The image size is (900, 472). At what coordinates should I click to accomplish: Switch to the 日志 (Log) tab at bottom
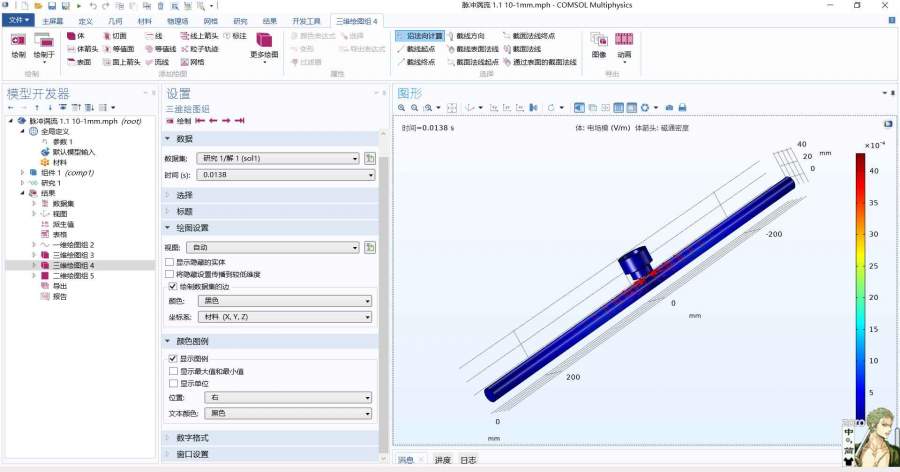pyautogui.click(x=468, y=460)
